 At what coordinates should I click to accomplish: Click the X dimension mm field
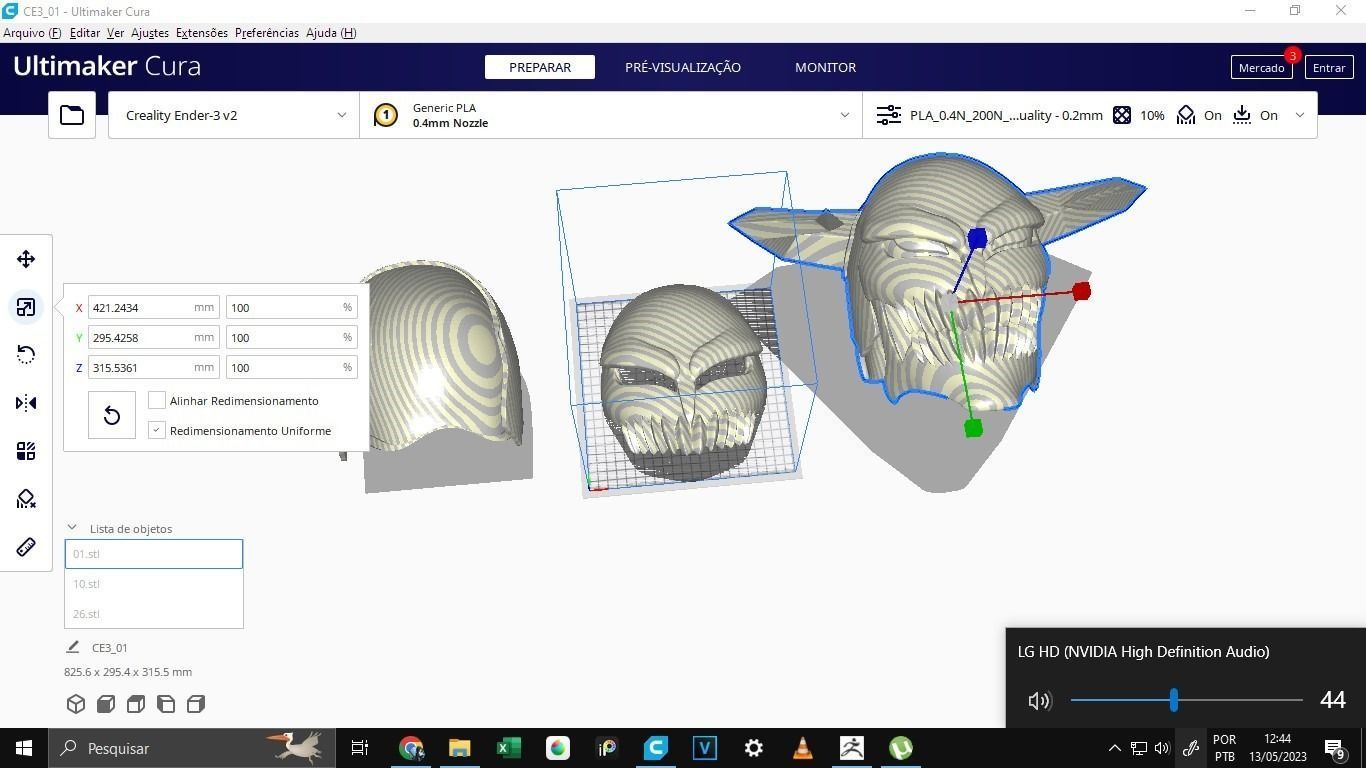[x=153, y=307]
